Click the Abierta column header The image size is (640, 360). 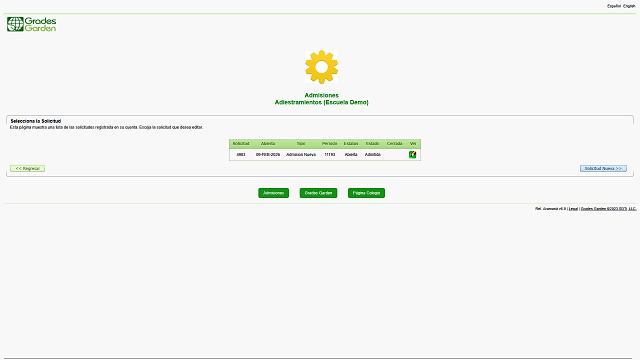[x=268, y=144]
